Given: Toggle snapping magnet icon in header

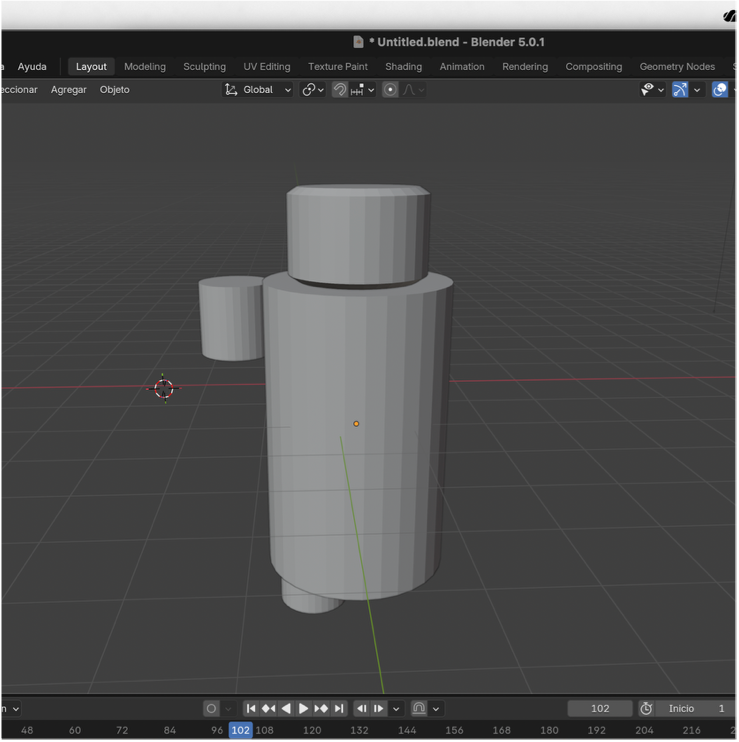Looking at the screenshot, I should [340, 90].
